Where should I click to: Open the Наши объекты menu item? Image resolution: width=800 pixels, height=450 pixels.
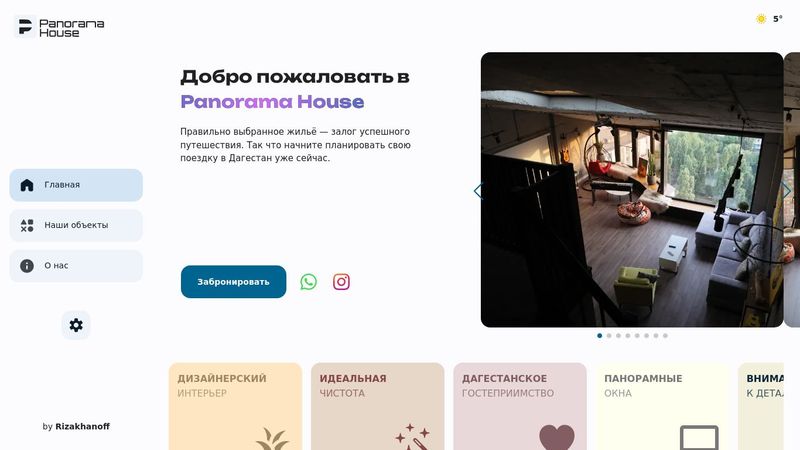click(x=76, y=225)
